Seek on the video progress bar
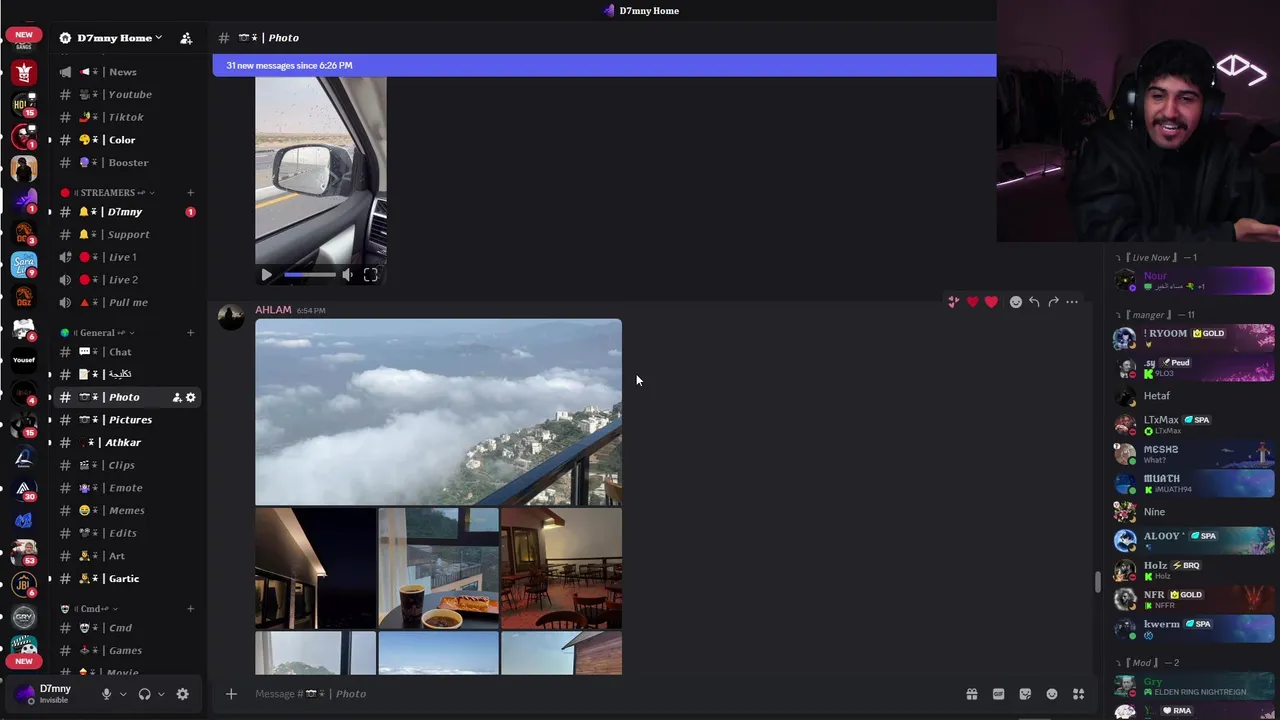Image resolution: width=1280 pixels, height=720 pixels. point(310,275)
